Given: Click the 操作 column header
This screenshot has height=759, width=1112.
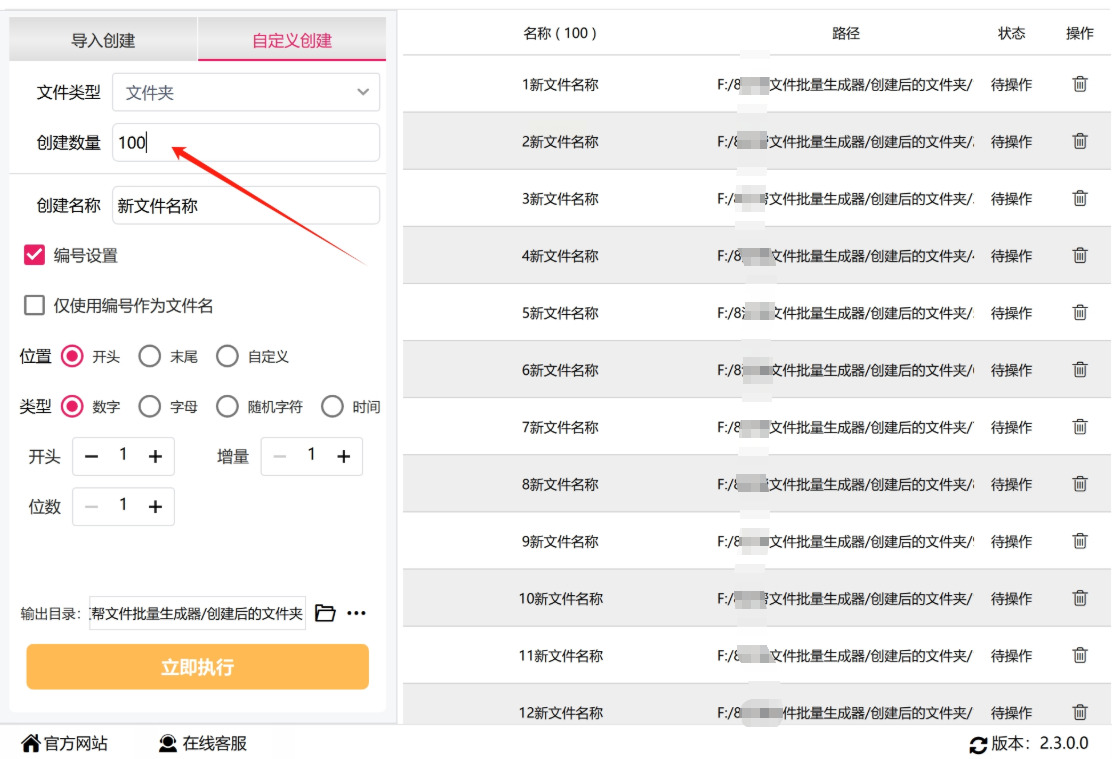Looking at the screenshot, I should pos(1079,33).
